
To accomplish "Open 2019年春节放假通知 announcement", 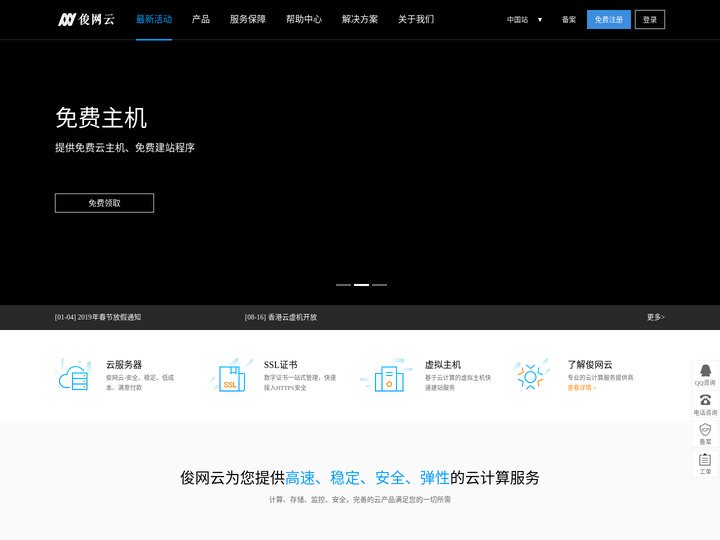I will coord(98,317).
